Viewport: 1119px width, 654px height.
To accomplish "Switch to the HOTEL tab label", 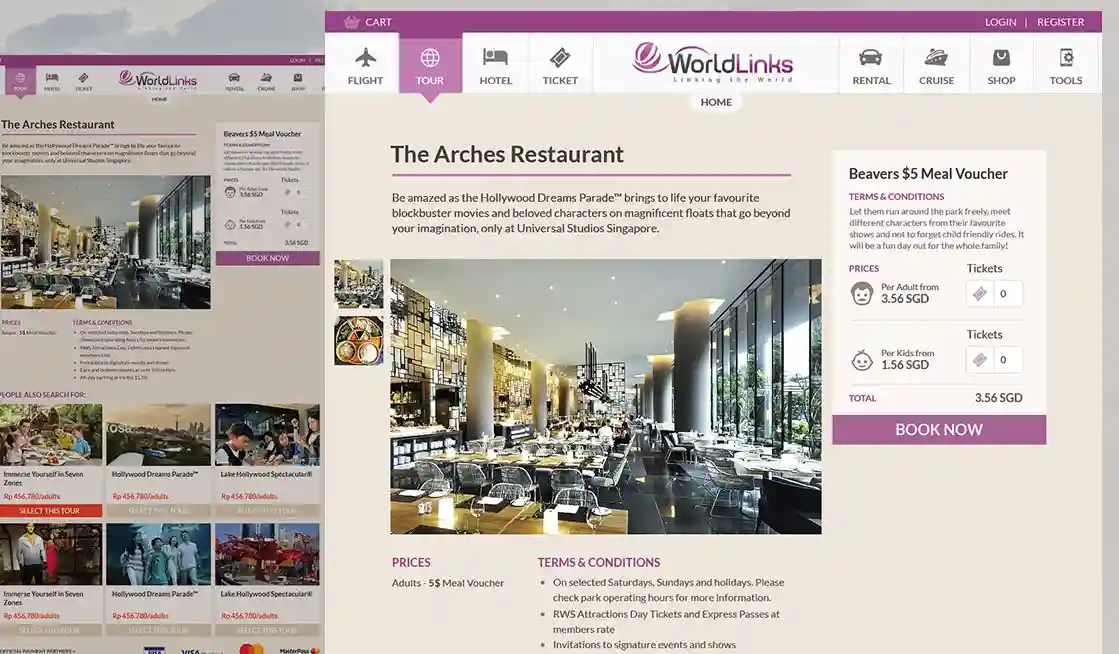I will coord(495,81).
